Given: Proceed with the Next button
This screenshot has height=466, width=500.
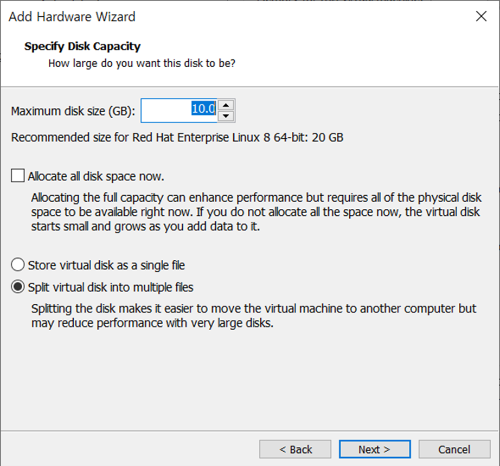Looking at the screenshot, I should pos(375,449).
